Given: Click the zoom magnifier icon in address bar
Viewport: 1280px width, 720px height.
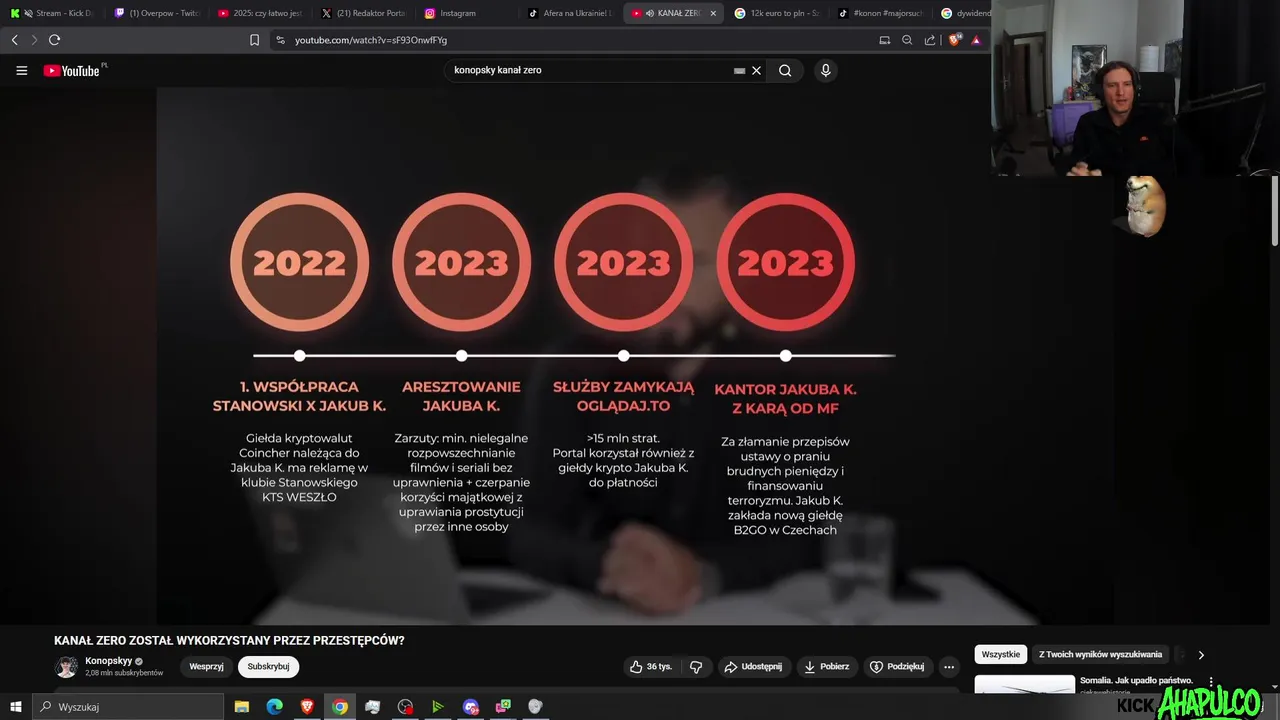Looking at the screenshot, I should coord(907,40).
